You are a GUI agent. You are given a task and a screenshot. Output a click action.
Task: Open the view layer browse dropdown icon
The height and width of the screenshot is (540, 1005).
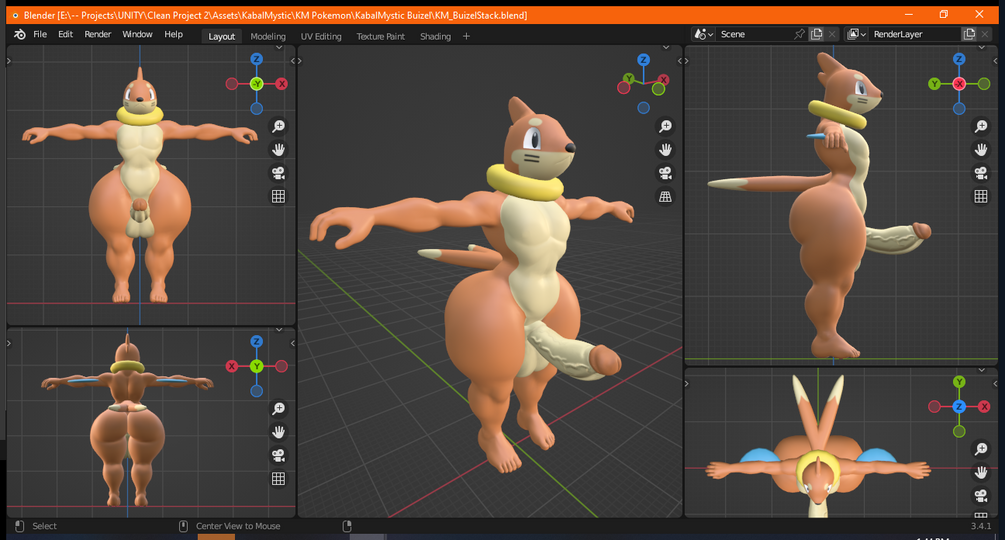point(856,35)
